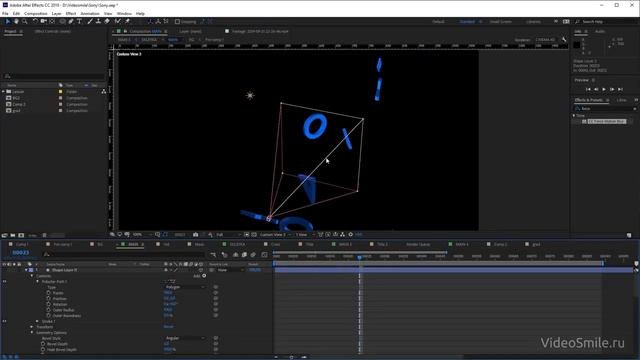640x360 pixels.
Task: Click the Search Help field
Action: (x=606, y=22)
